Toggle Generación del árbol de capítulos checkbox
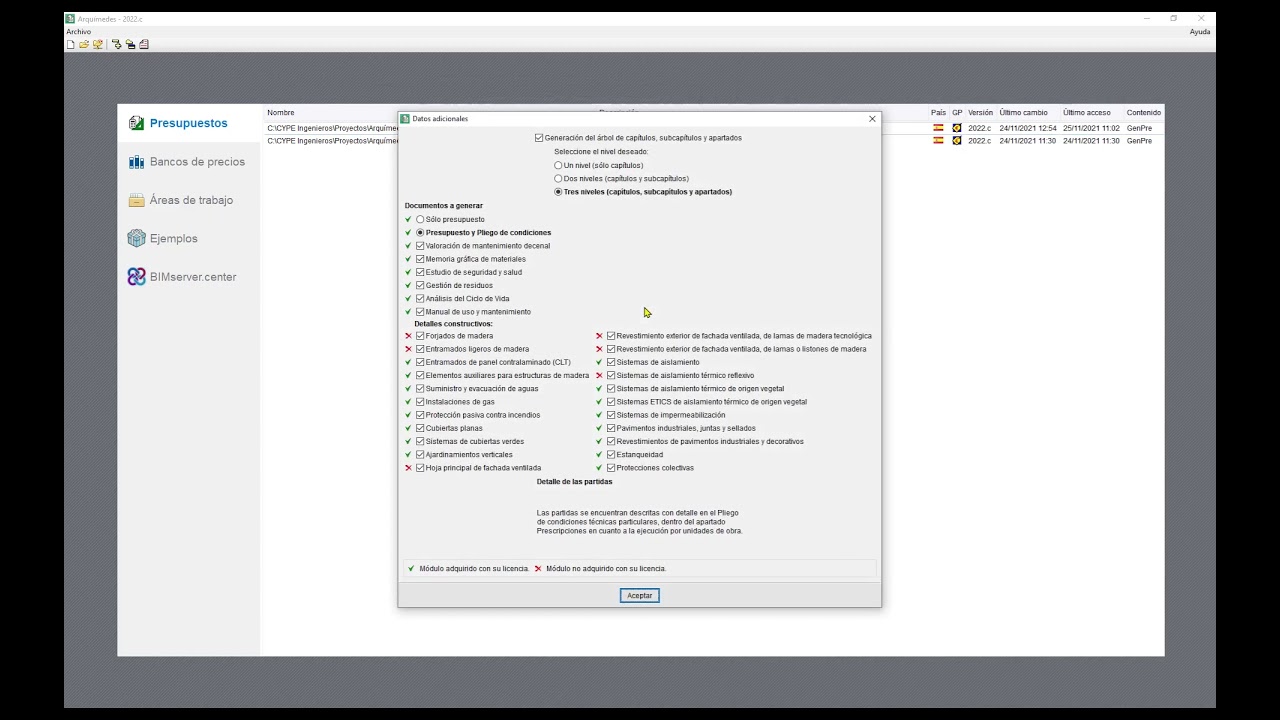The height and width of the screenshot is (720, 1280). [x=539, y=138]
